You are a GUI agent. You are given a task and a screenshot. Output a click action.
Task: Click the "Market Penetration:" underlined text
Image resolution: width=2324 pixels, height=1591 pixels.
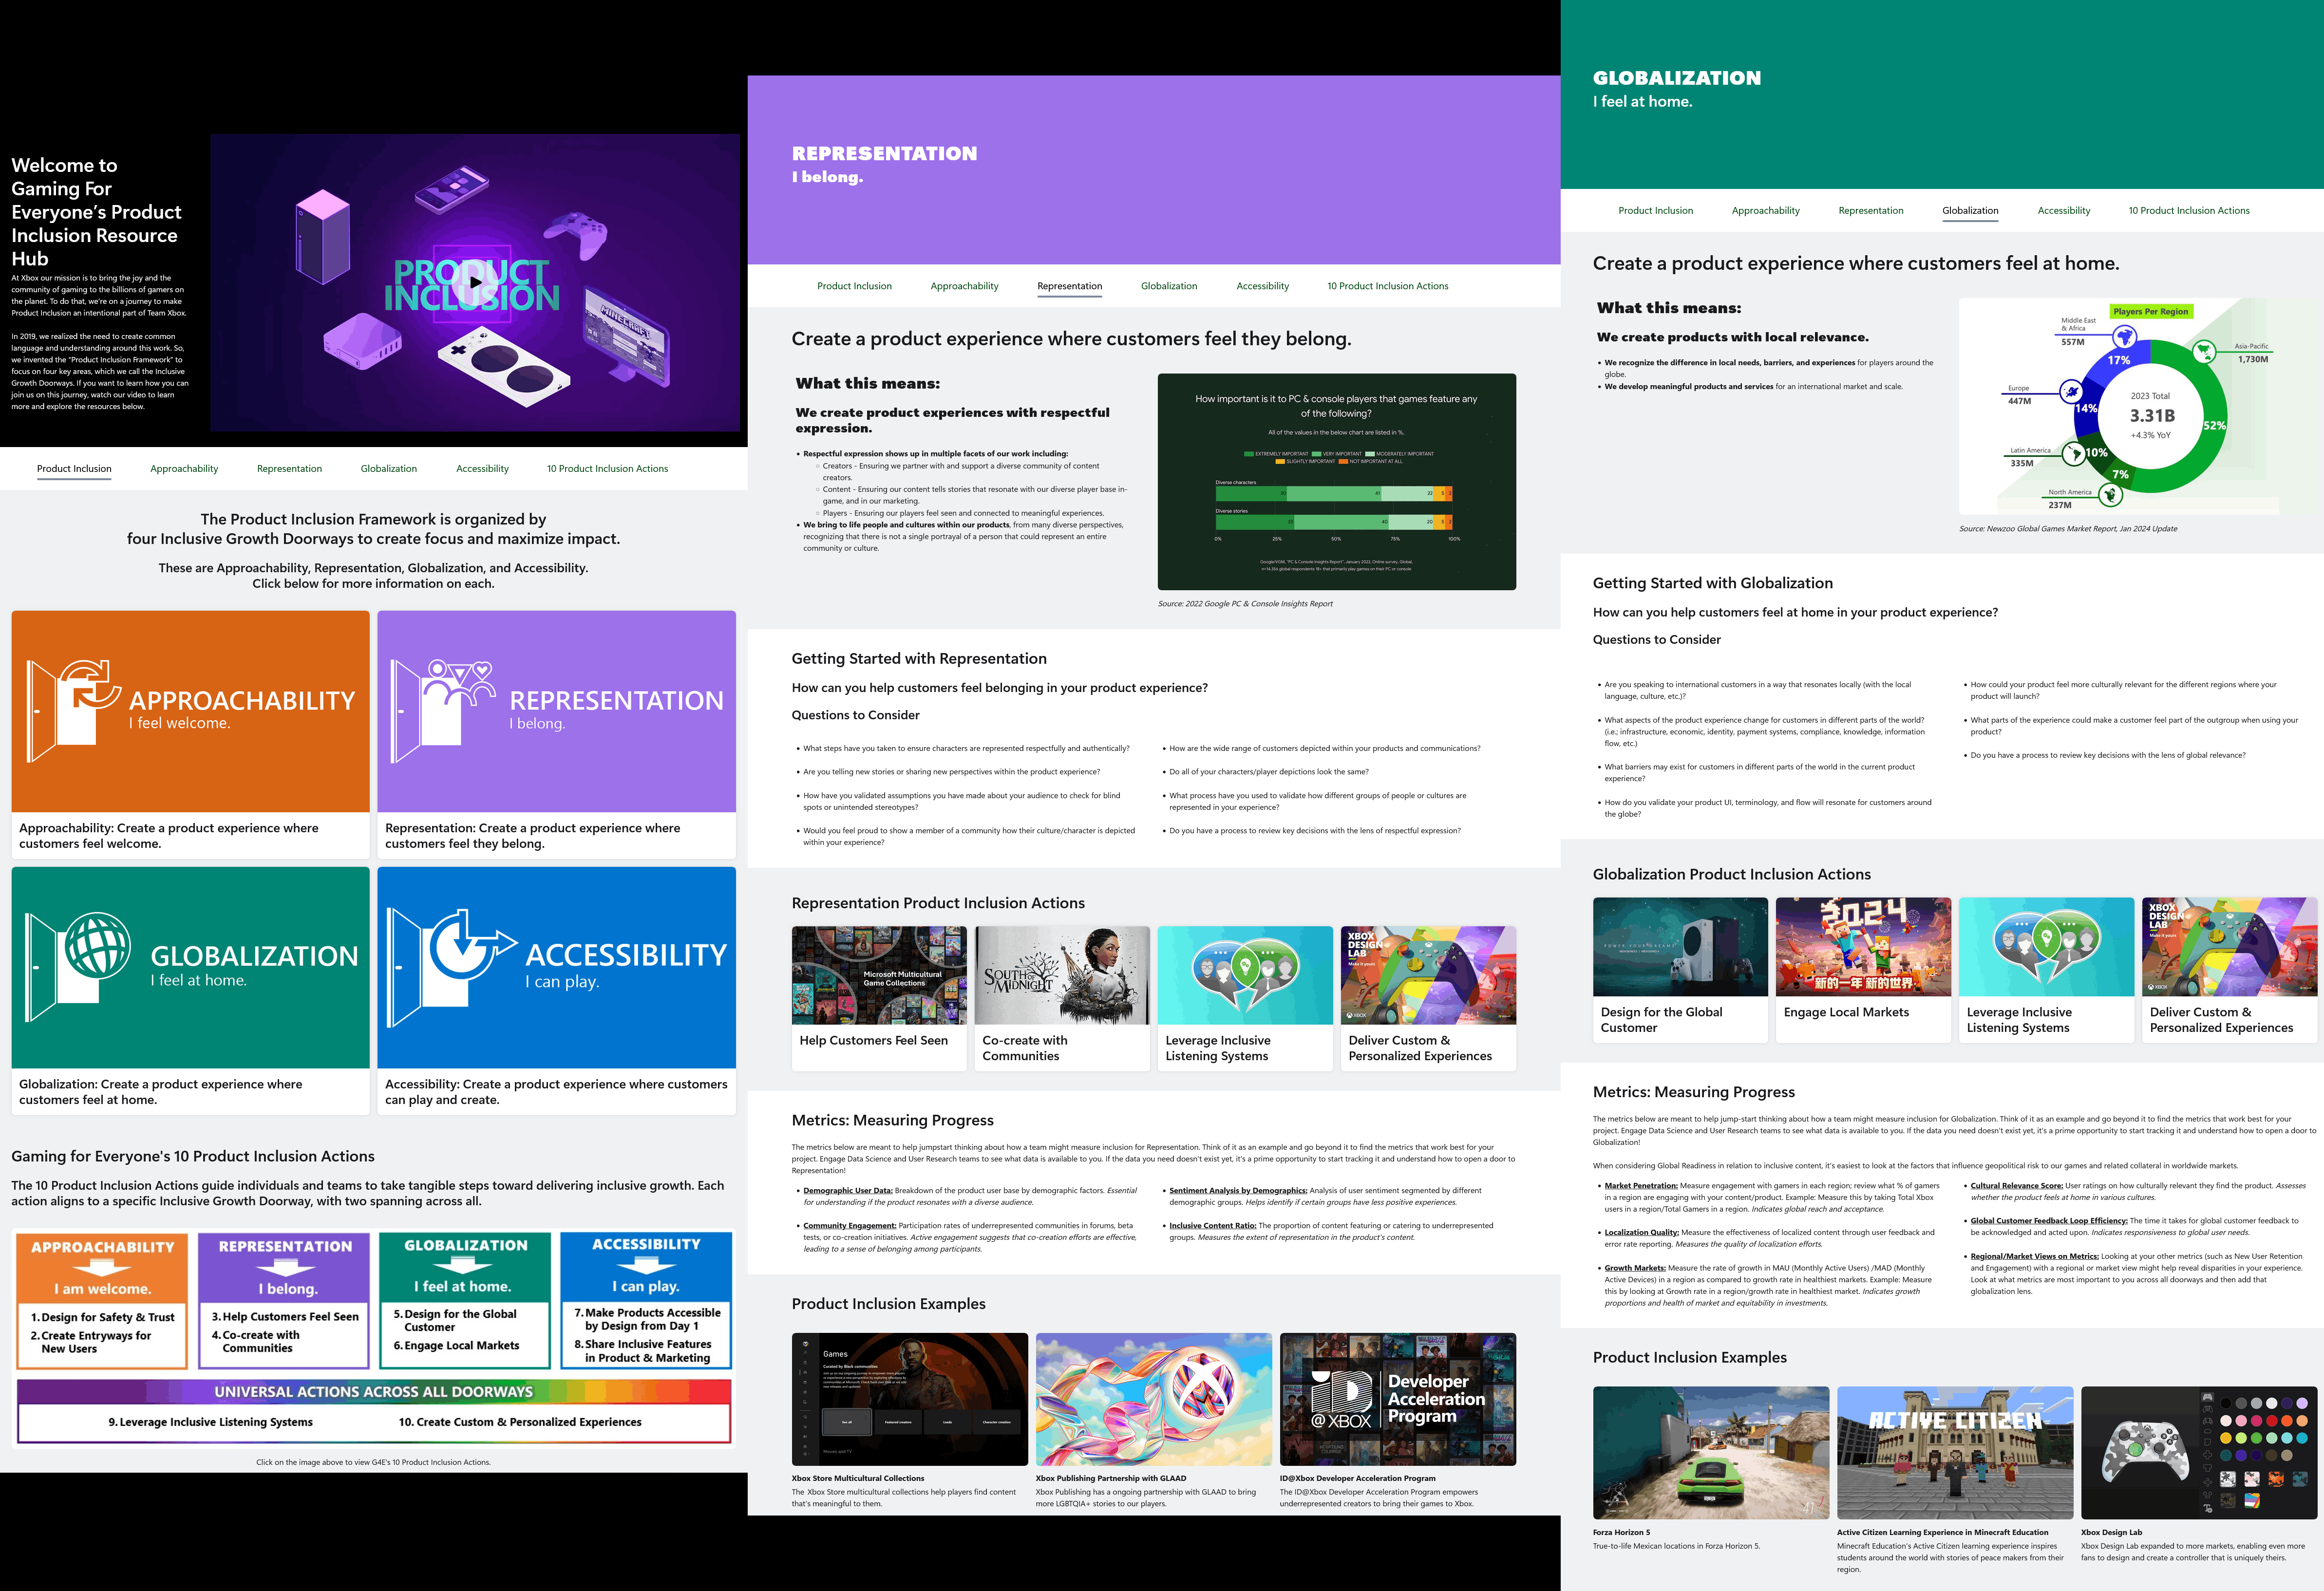[x=1641, y=1186]
